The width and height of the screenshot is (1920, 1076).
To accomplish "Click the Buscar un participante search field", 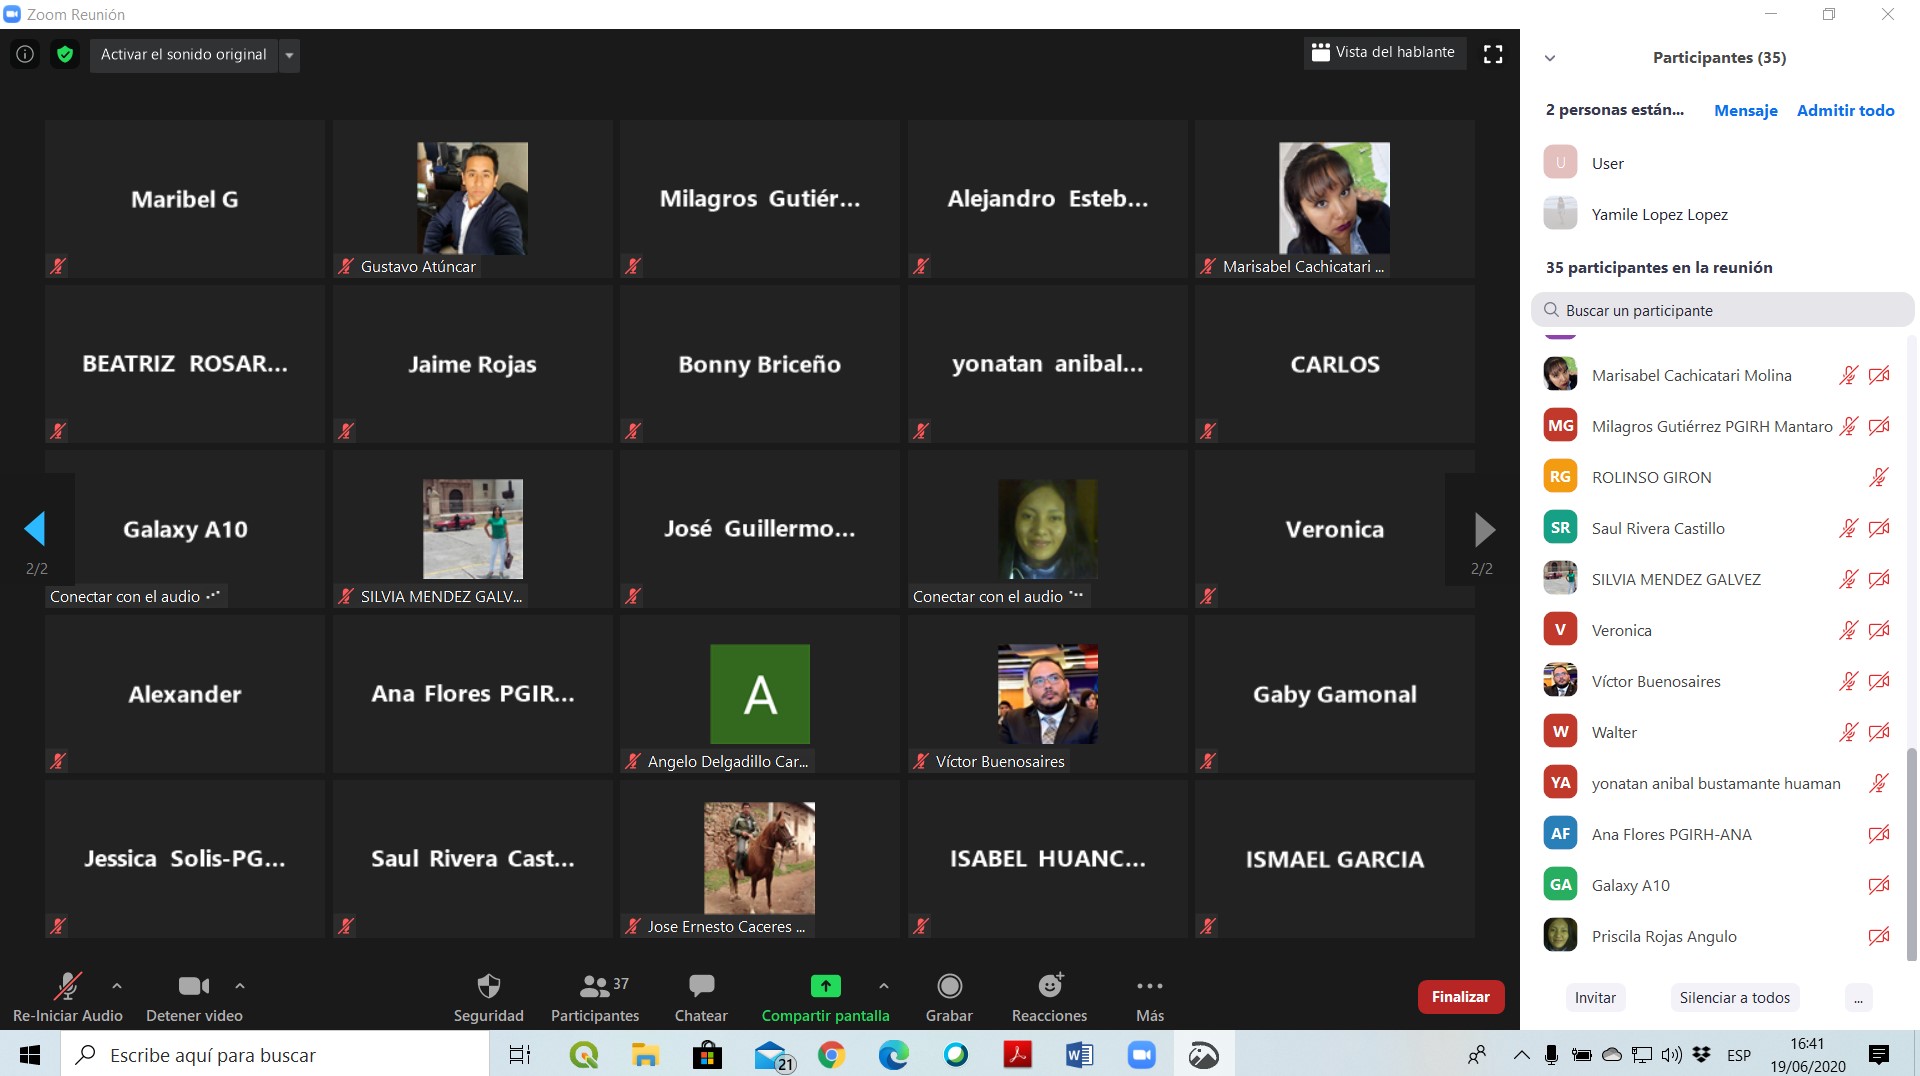I will pos(1722,310).
